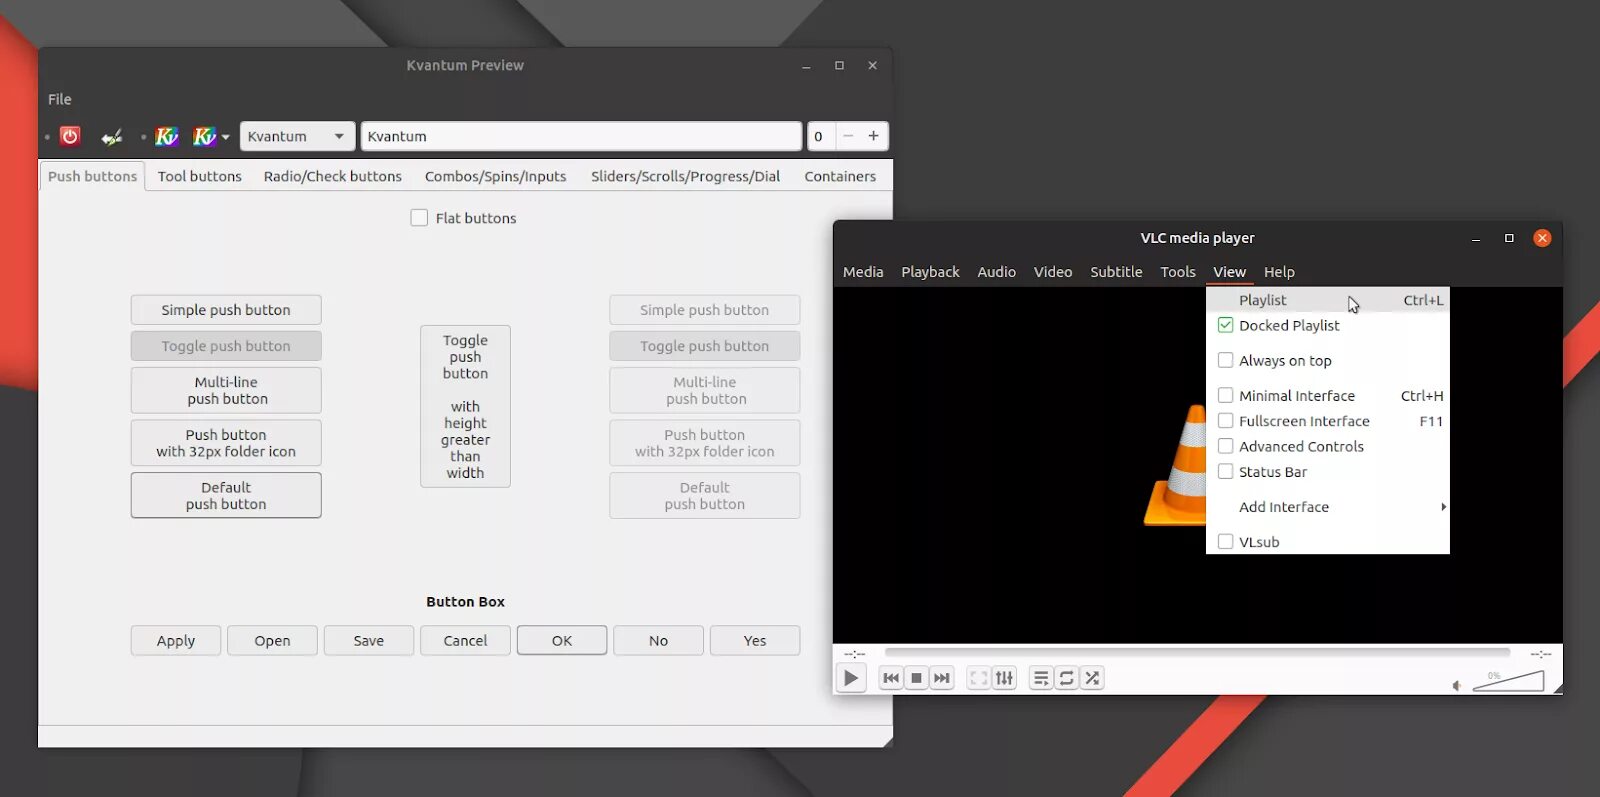Screen dimensions: 1600x797
Task: Enable Always on top checkbox
Action: coord(1225,360)
